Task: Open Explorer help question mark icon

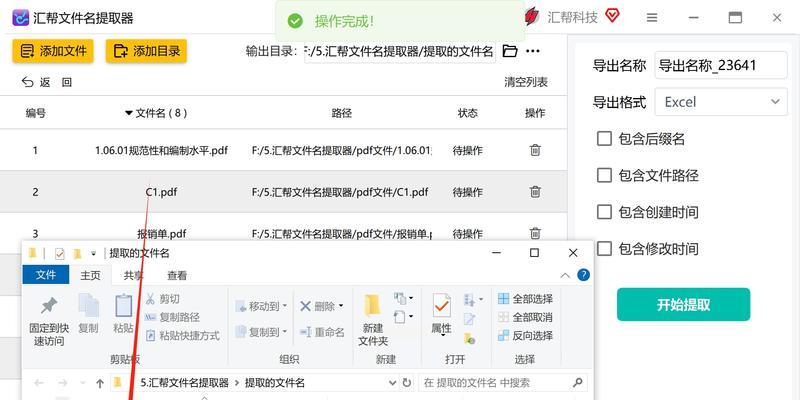Action: tap(584, 276)
